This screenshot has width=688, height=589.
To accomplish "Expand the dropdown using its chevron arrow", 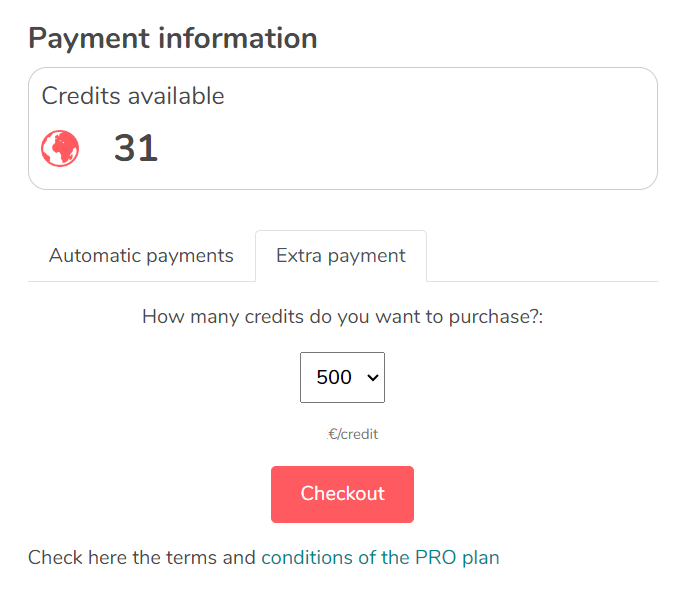I will tap(373, 377).
